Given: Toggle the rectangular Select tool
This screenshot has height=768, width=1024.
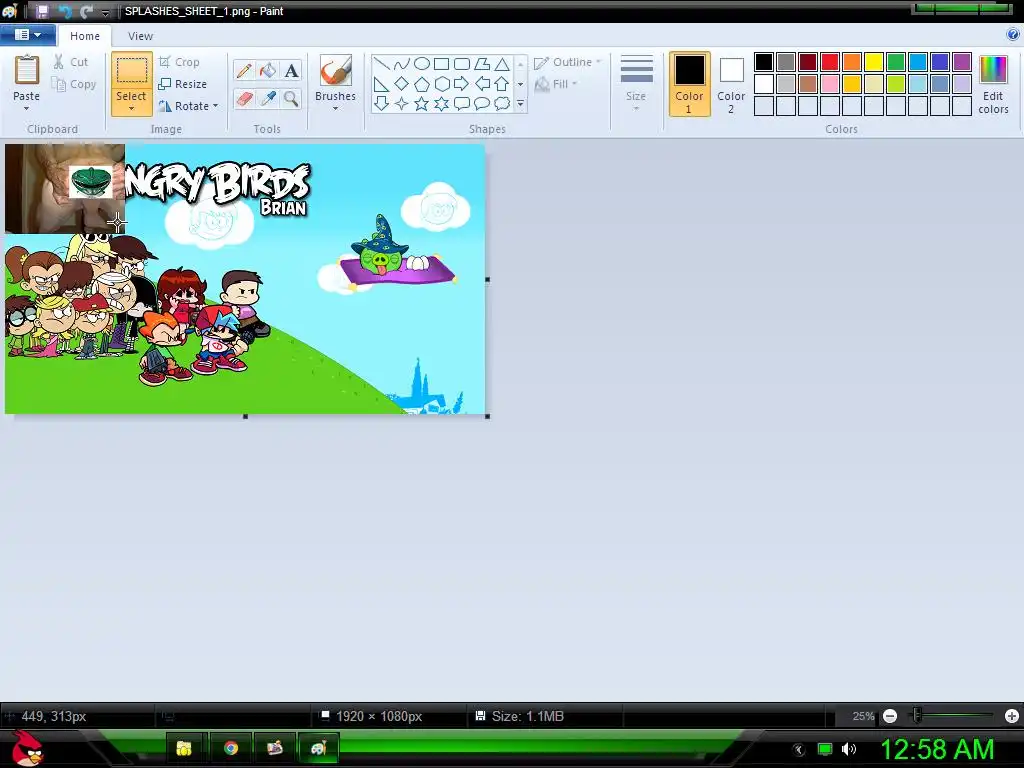Looking at the screenshot, I should 132,72.
